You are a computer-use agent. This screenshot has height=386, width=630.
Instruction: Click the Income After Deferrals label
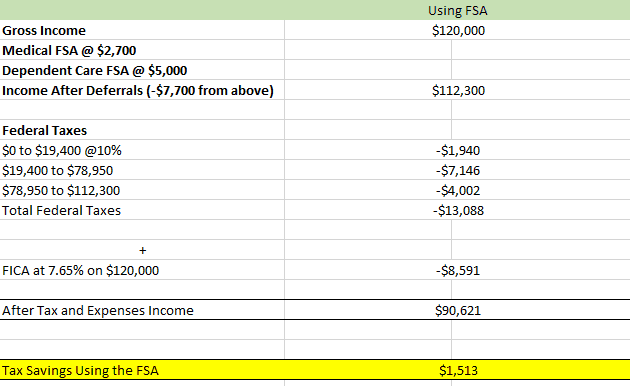click(x=138, y=91)
